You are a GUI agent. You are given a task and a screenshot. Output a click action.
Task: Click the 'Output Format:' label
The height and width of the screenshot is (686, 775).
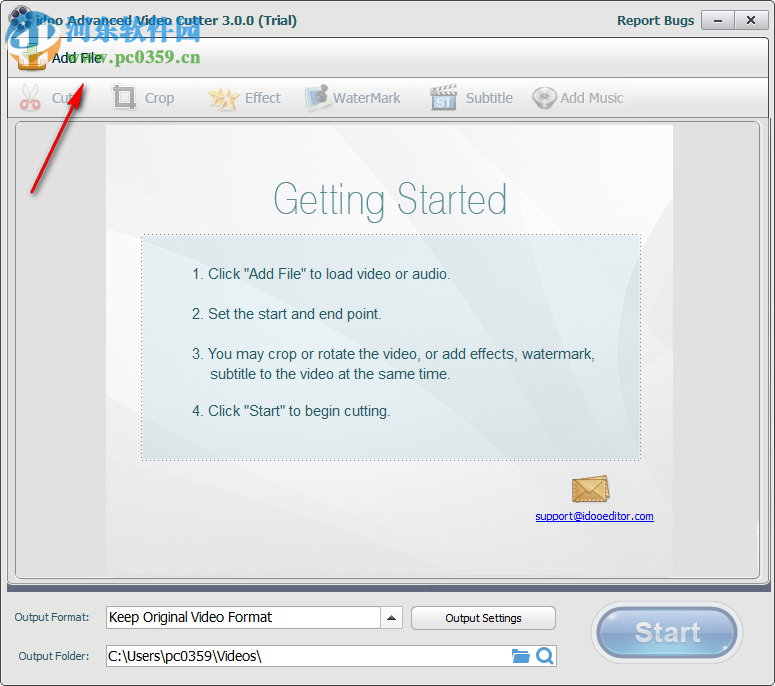[52, 617]
